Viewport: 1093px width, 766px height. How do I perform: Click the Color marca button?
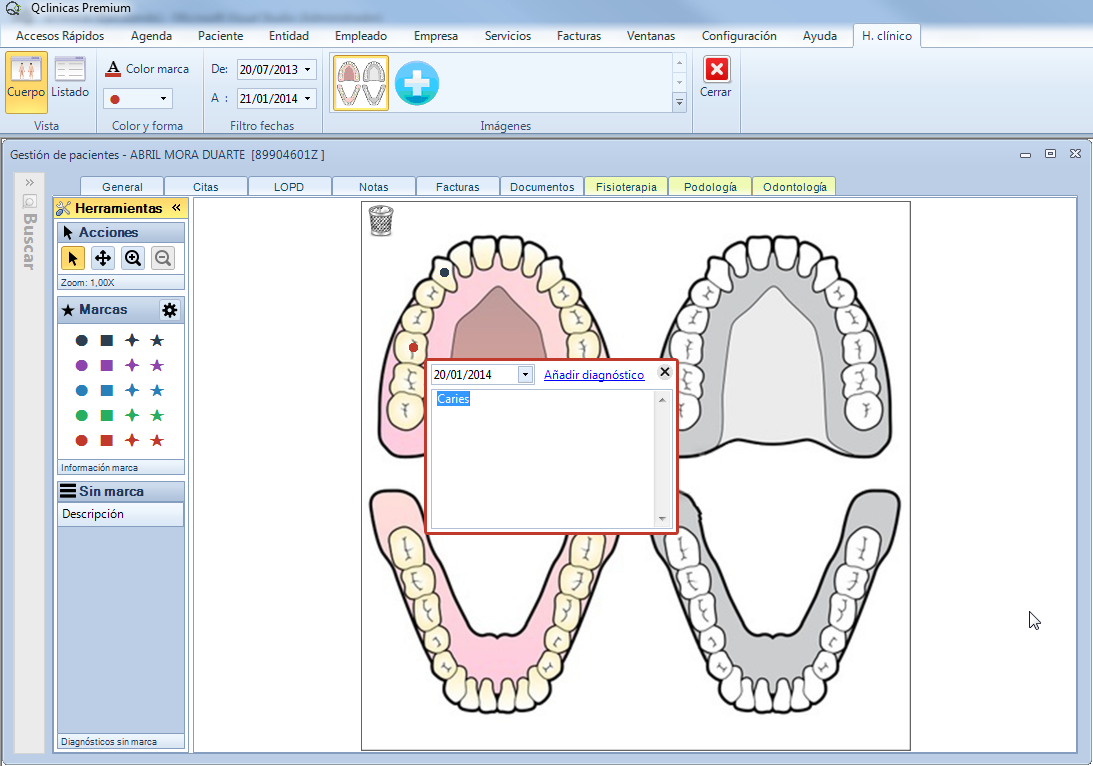tap(147, 69)
